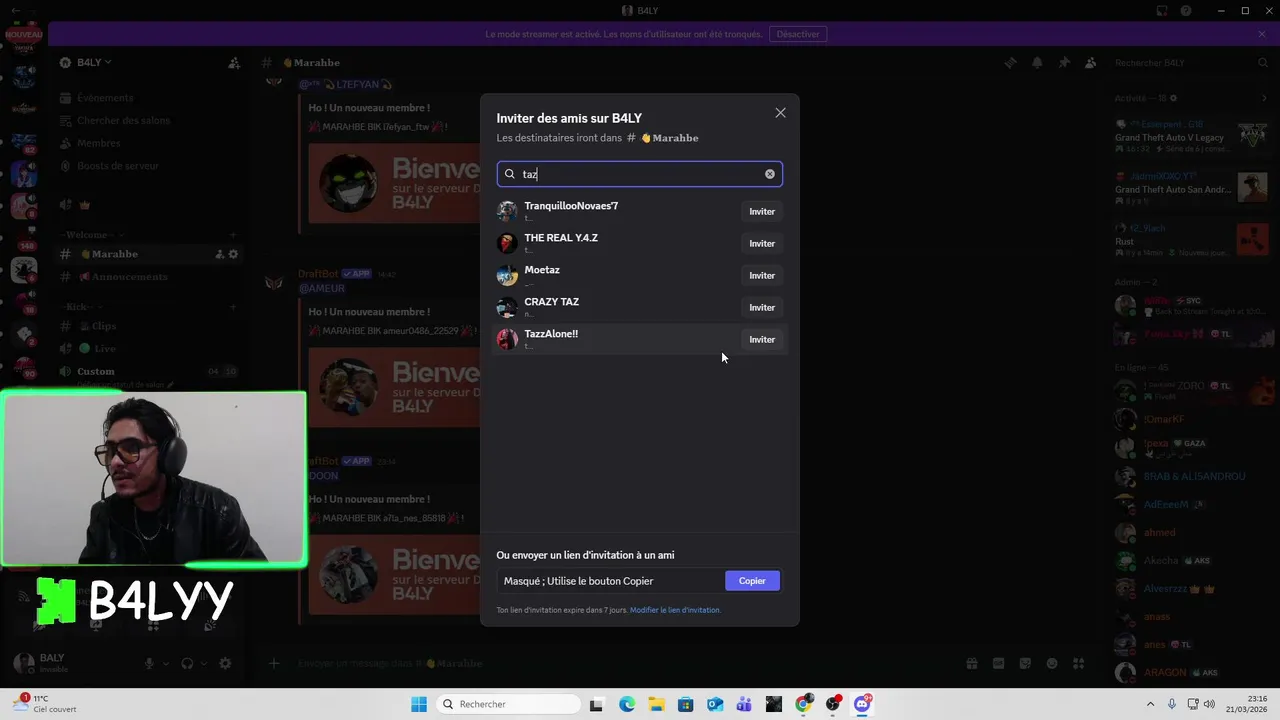Click the masked invite link field

coord(610,581)
